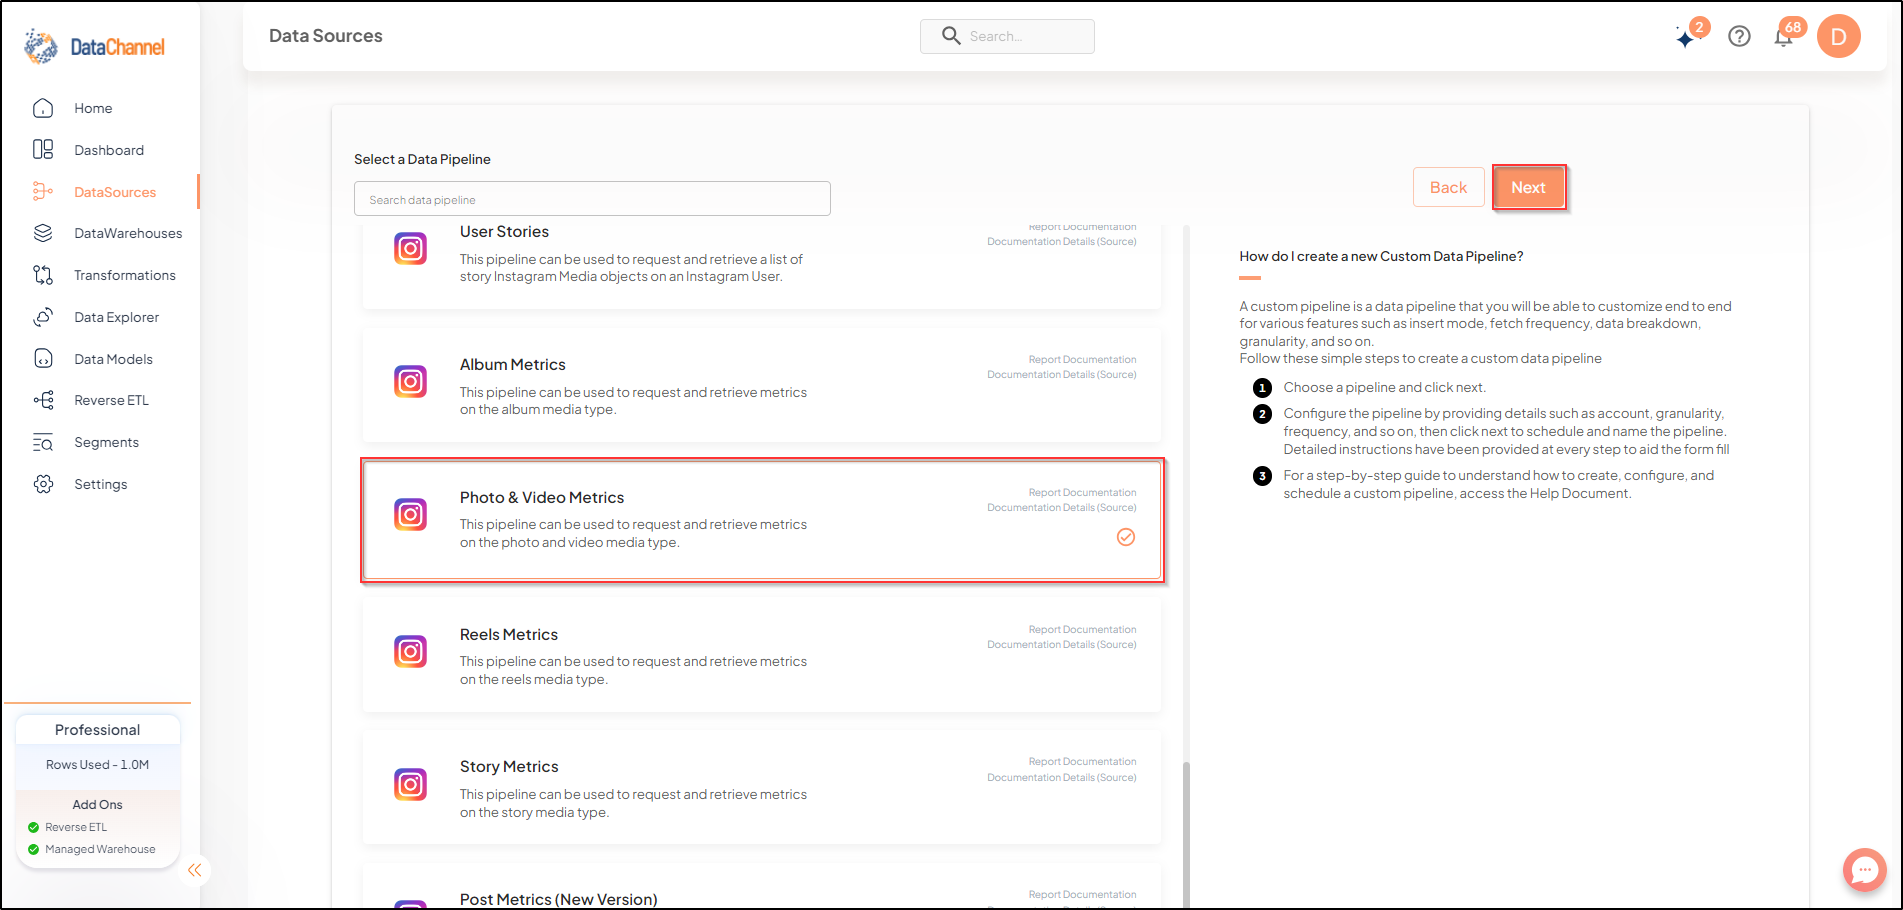This screenshot has width=1903, height=910.
Task: Click the Data Sources page title
Action: pyautogui.click(x=326, y=36)
